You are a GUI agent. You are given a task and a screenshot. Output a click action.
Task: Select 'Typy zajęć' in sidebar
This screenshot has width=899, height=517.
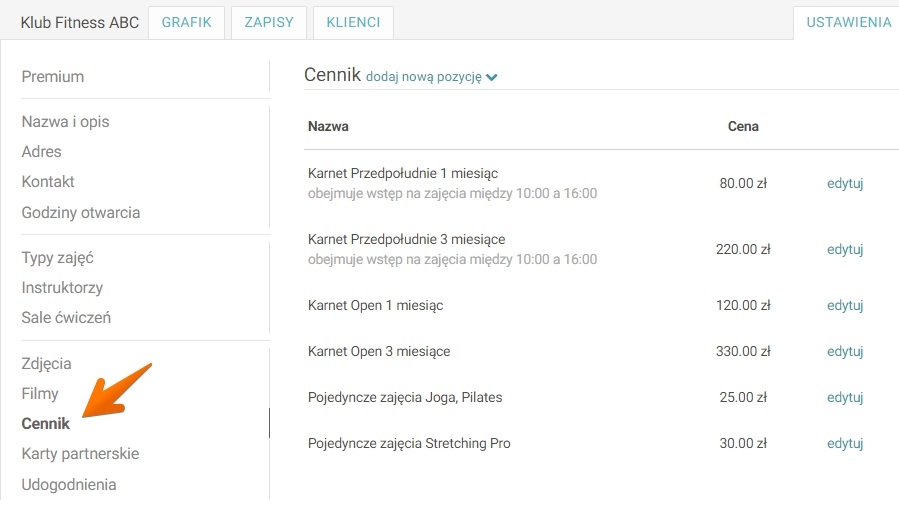(58, 258)
